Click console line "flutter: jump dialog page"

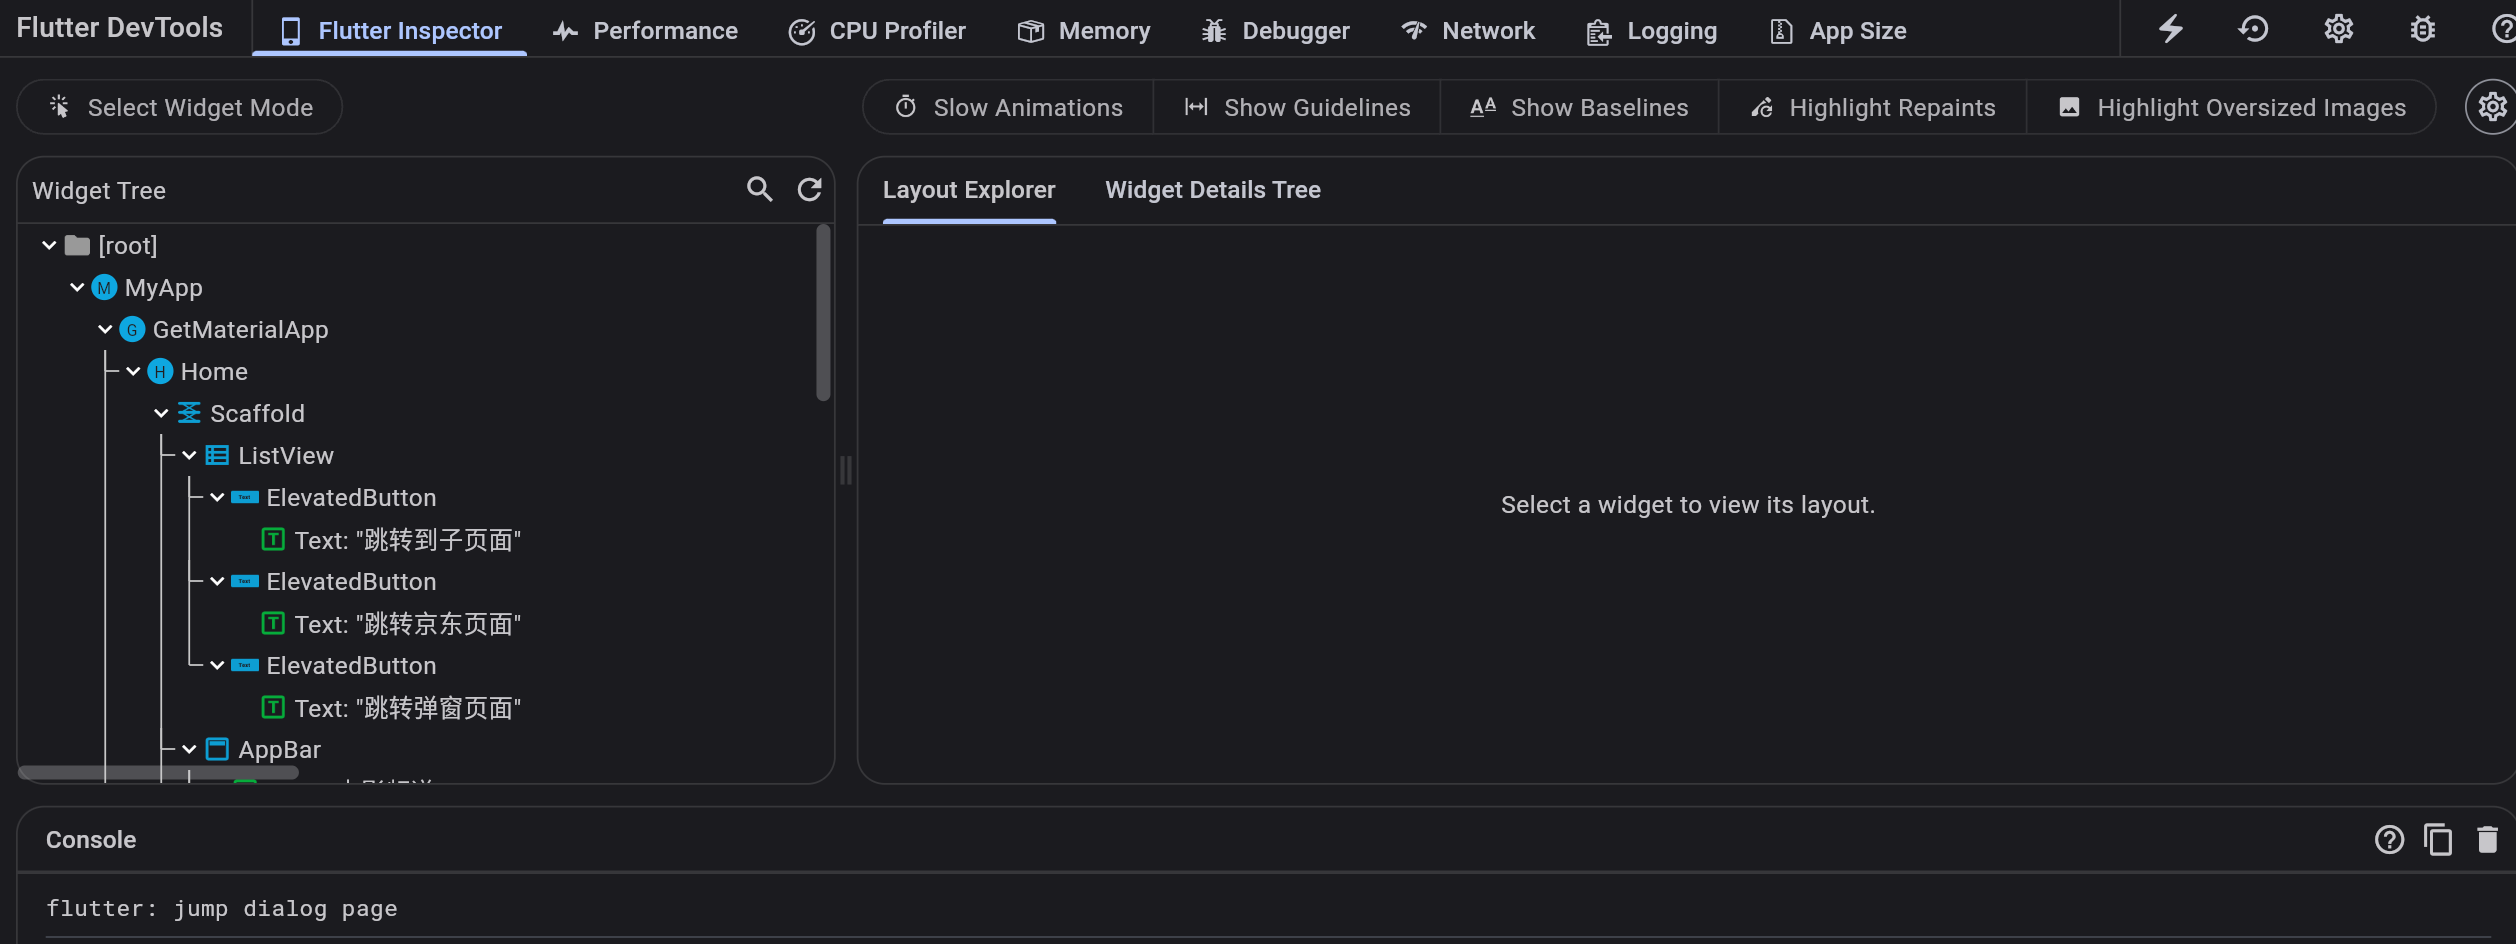tap(222, 908)
